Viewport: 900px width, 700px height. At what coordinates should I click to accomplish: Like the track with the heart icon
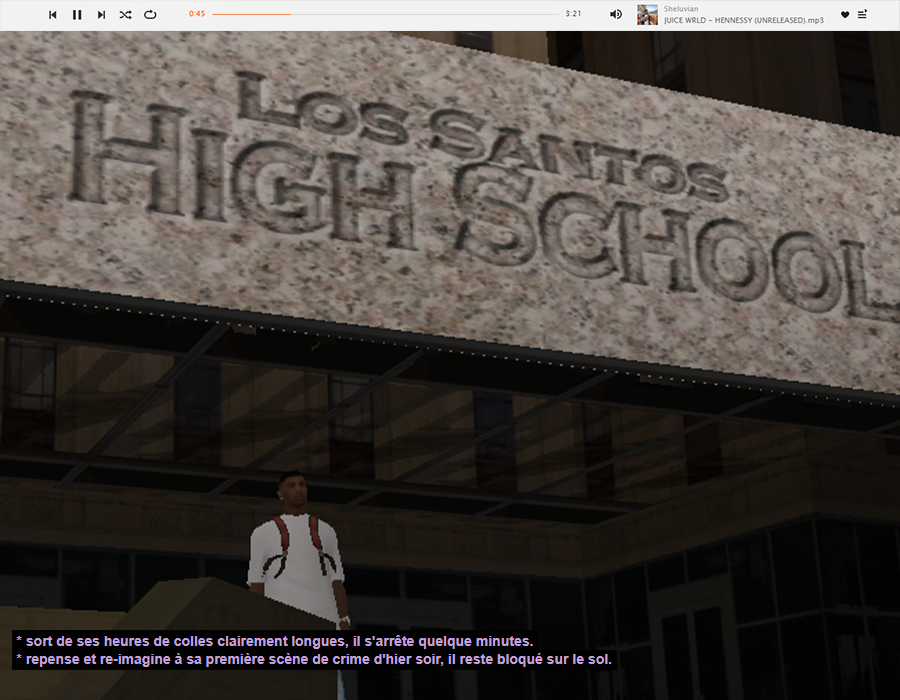[x=845, y=15]
